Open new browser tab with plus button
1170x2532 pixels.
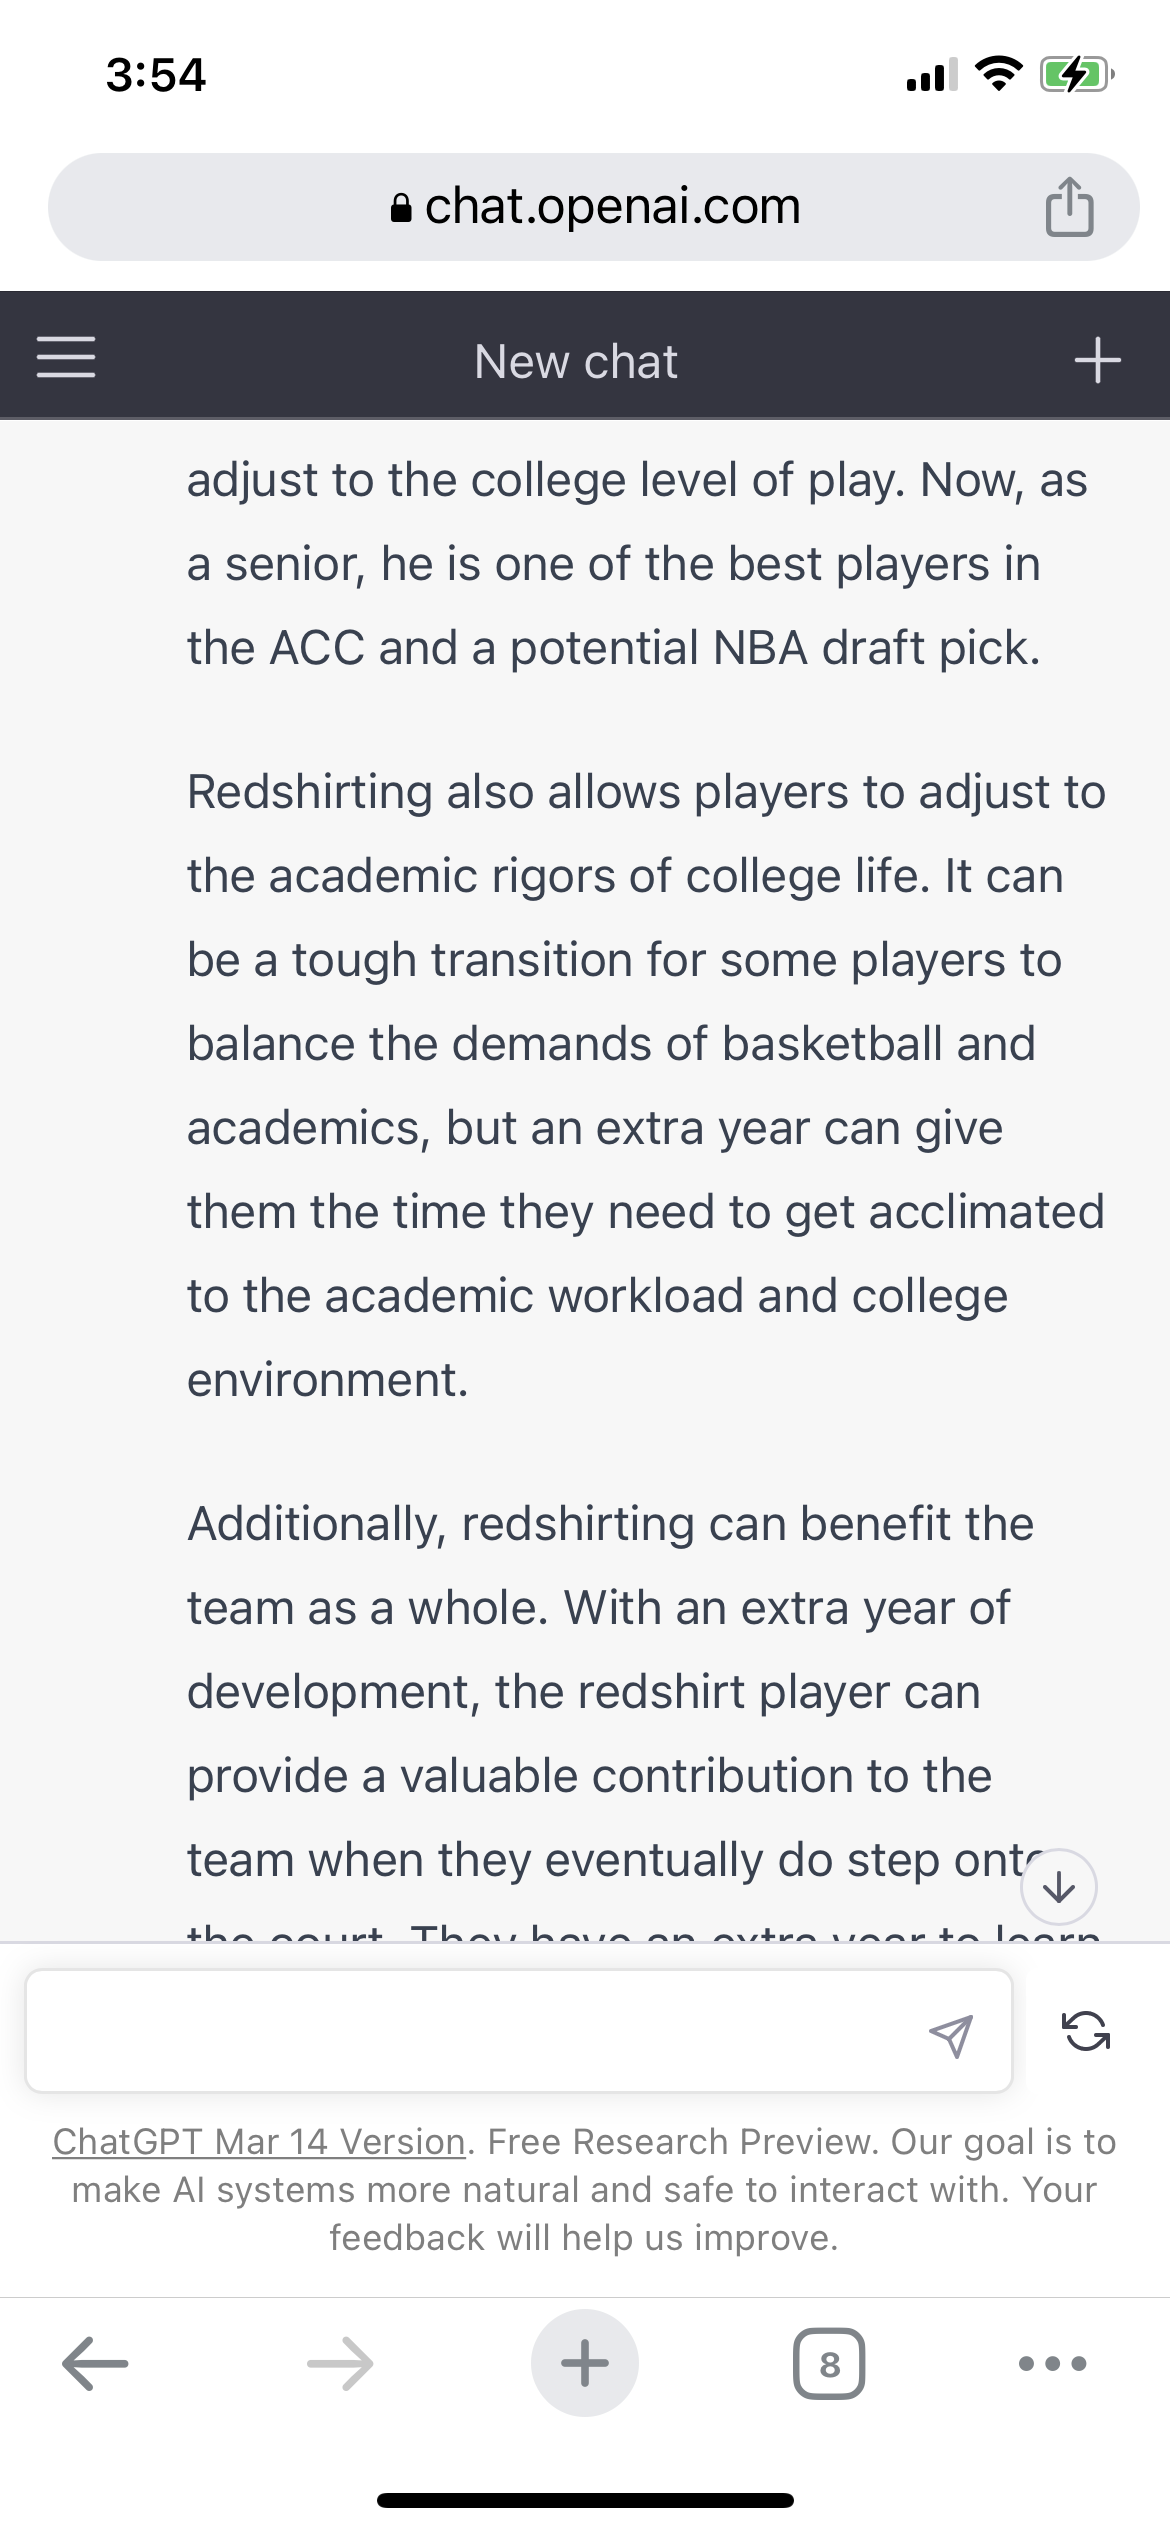[x=585, y=2363]
